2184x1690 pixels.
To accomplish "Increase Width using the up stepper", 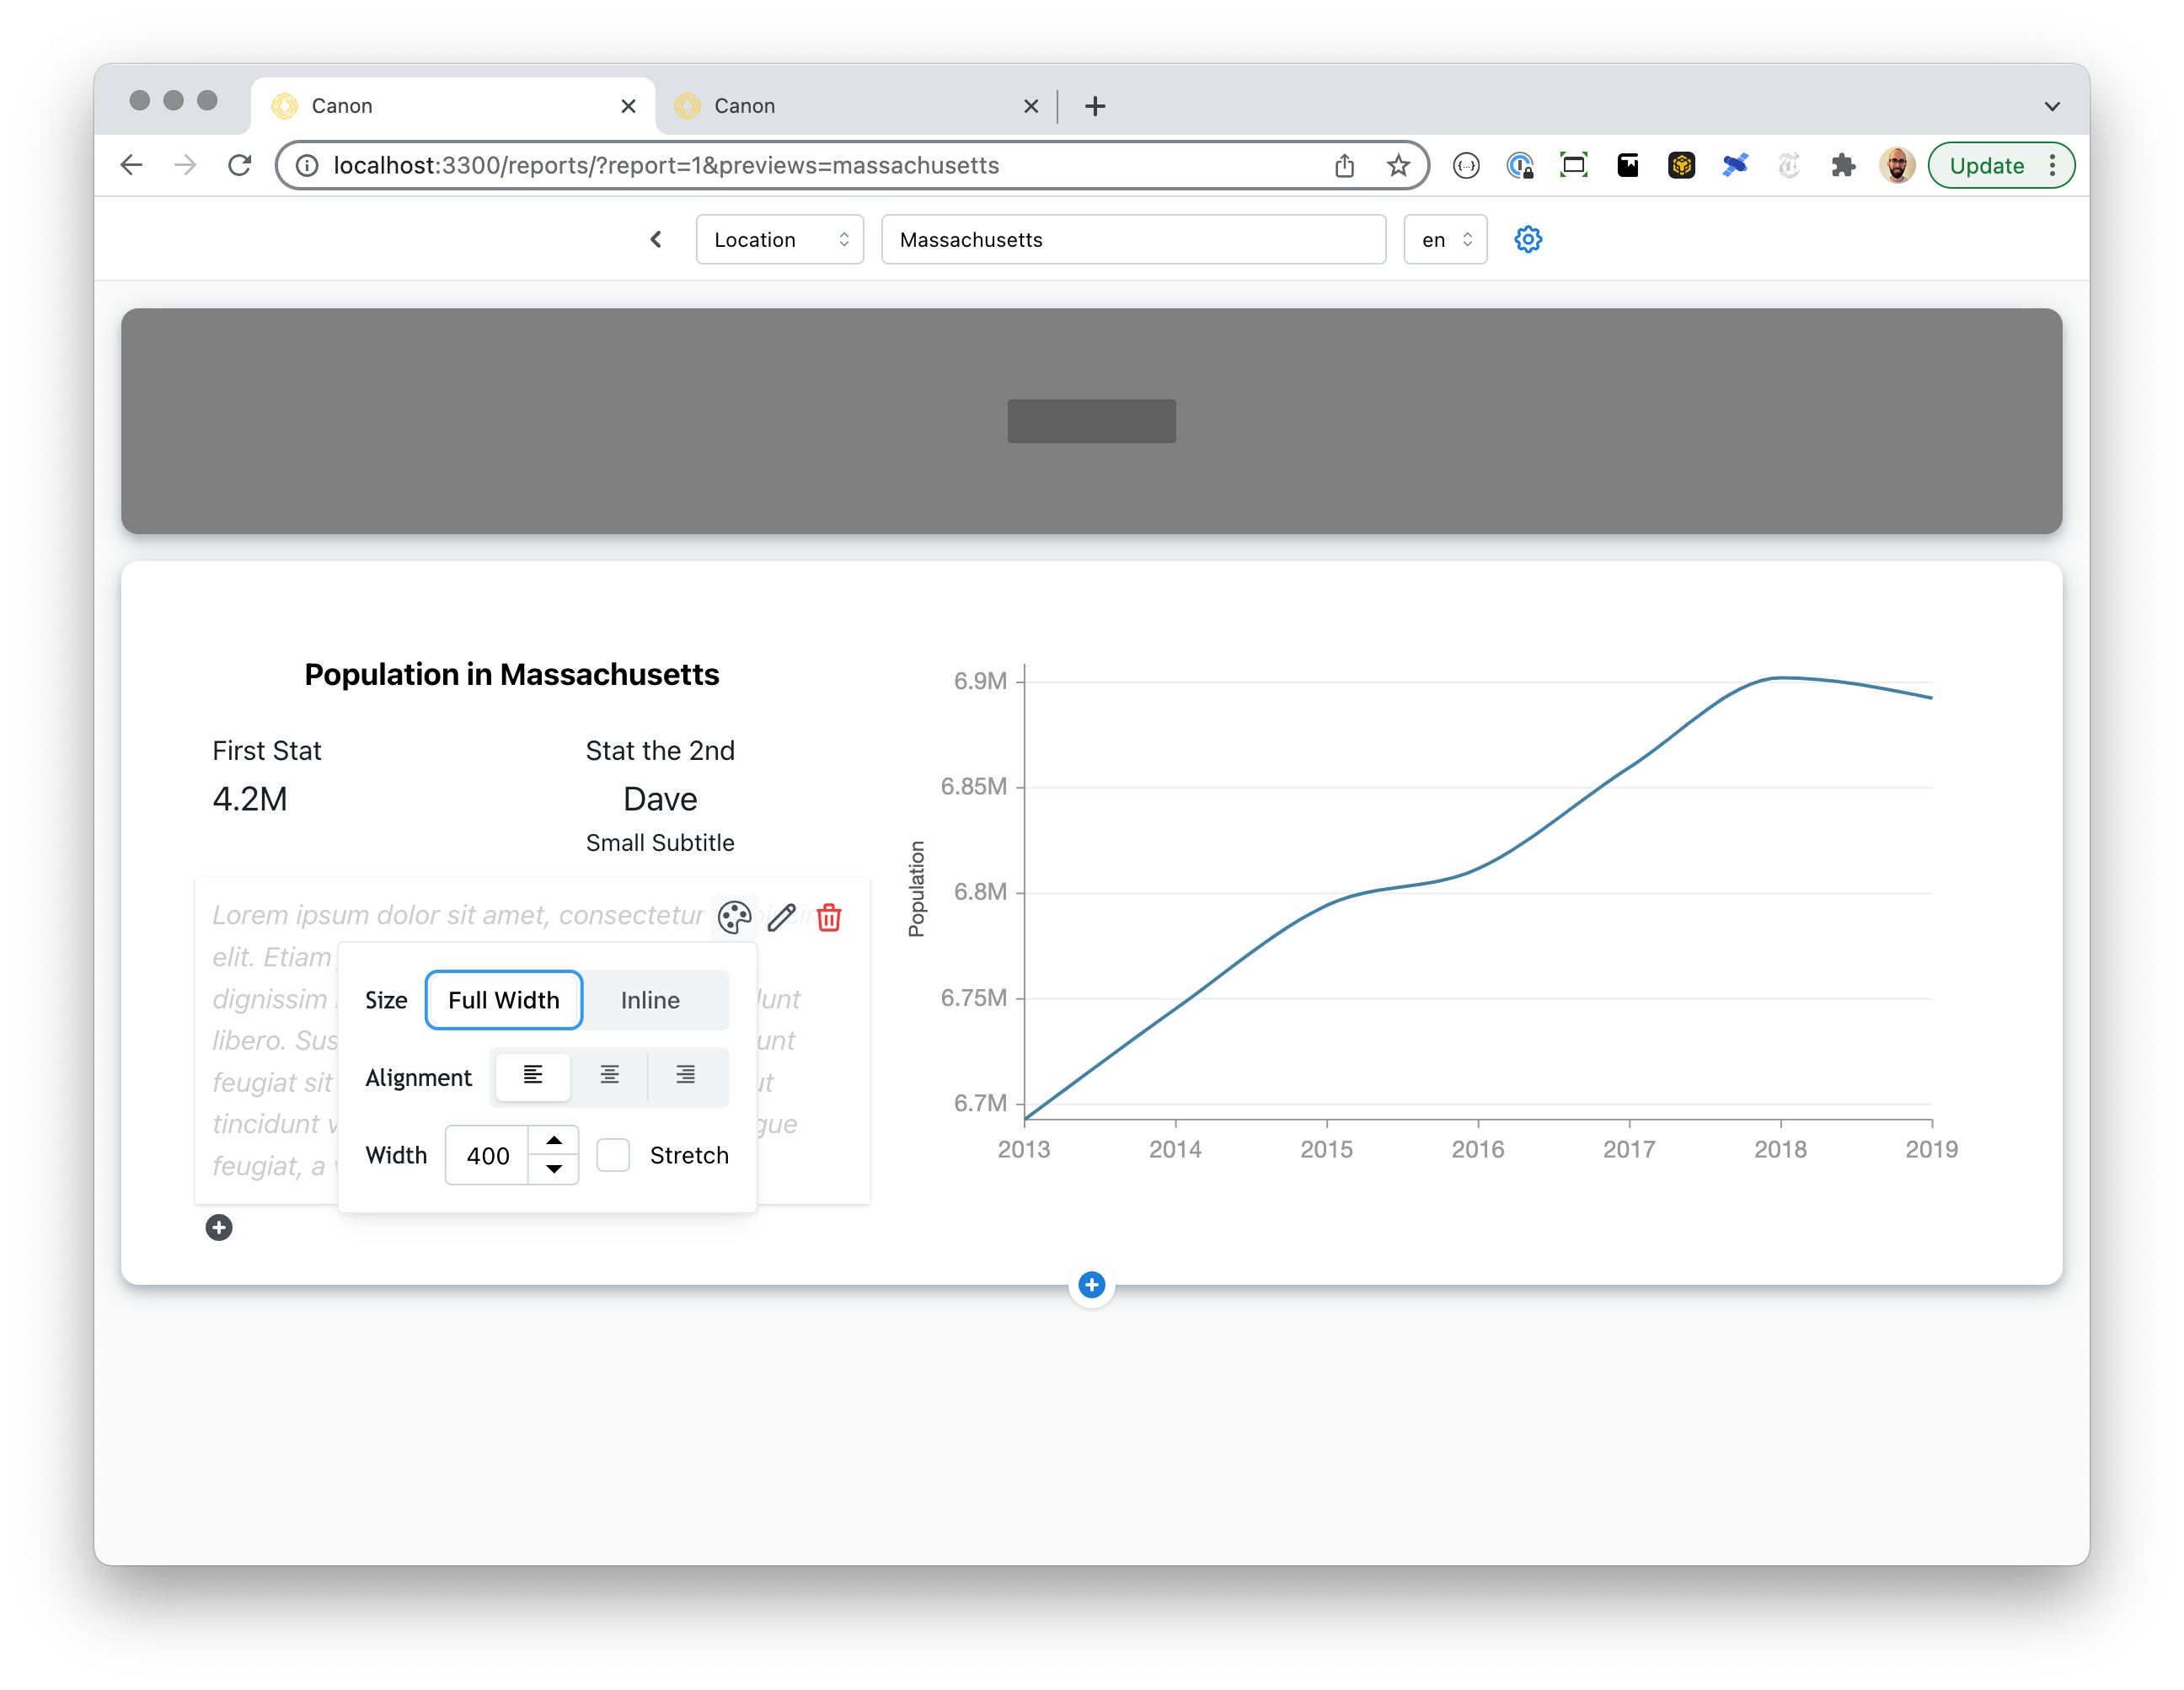I will click(554, 1141).
